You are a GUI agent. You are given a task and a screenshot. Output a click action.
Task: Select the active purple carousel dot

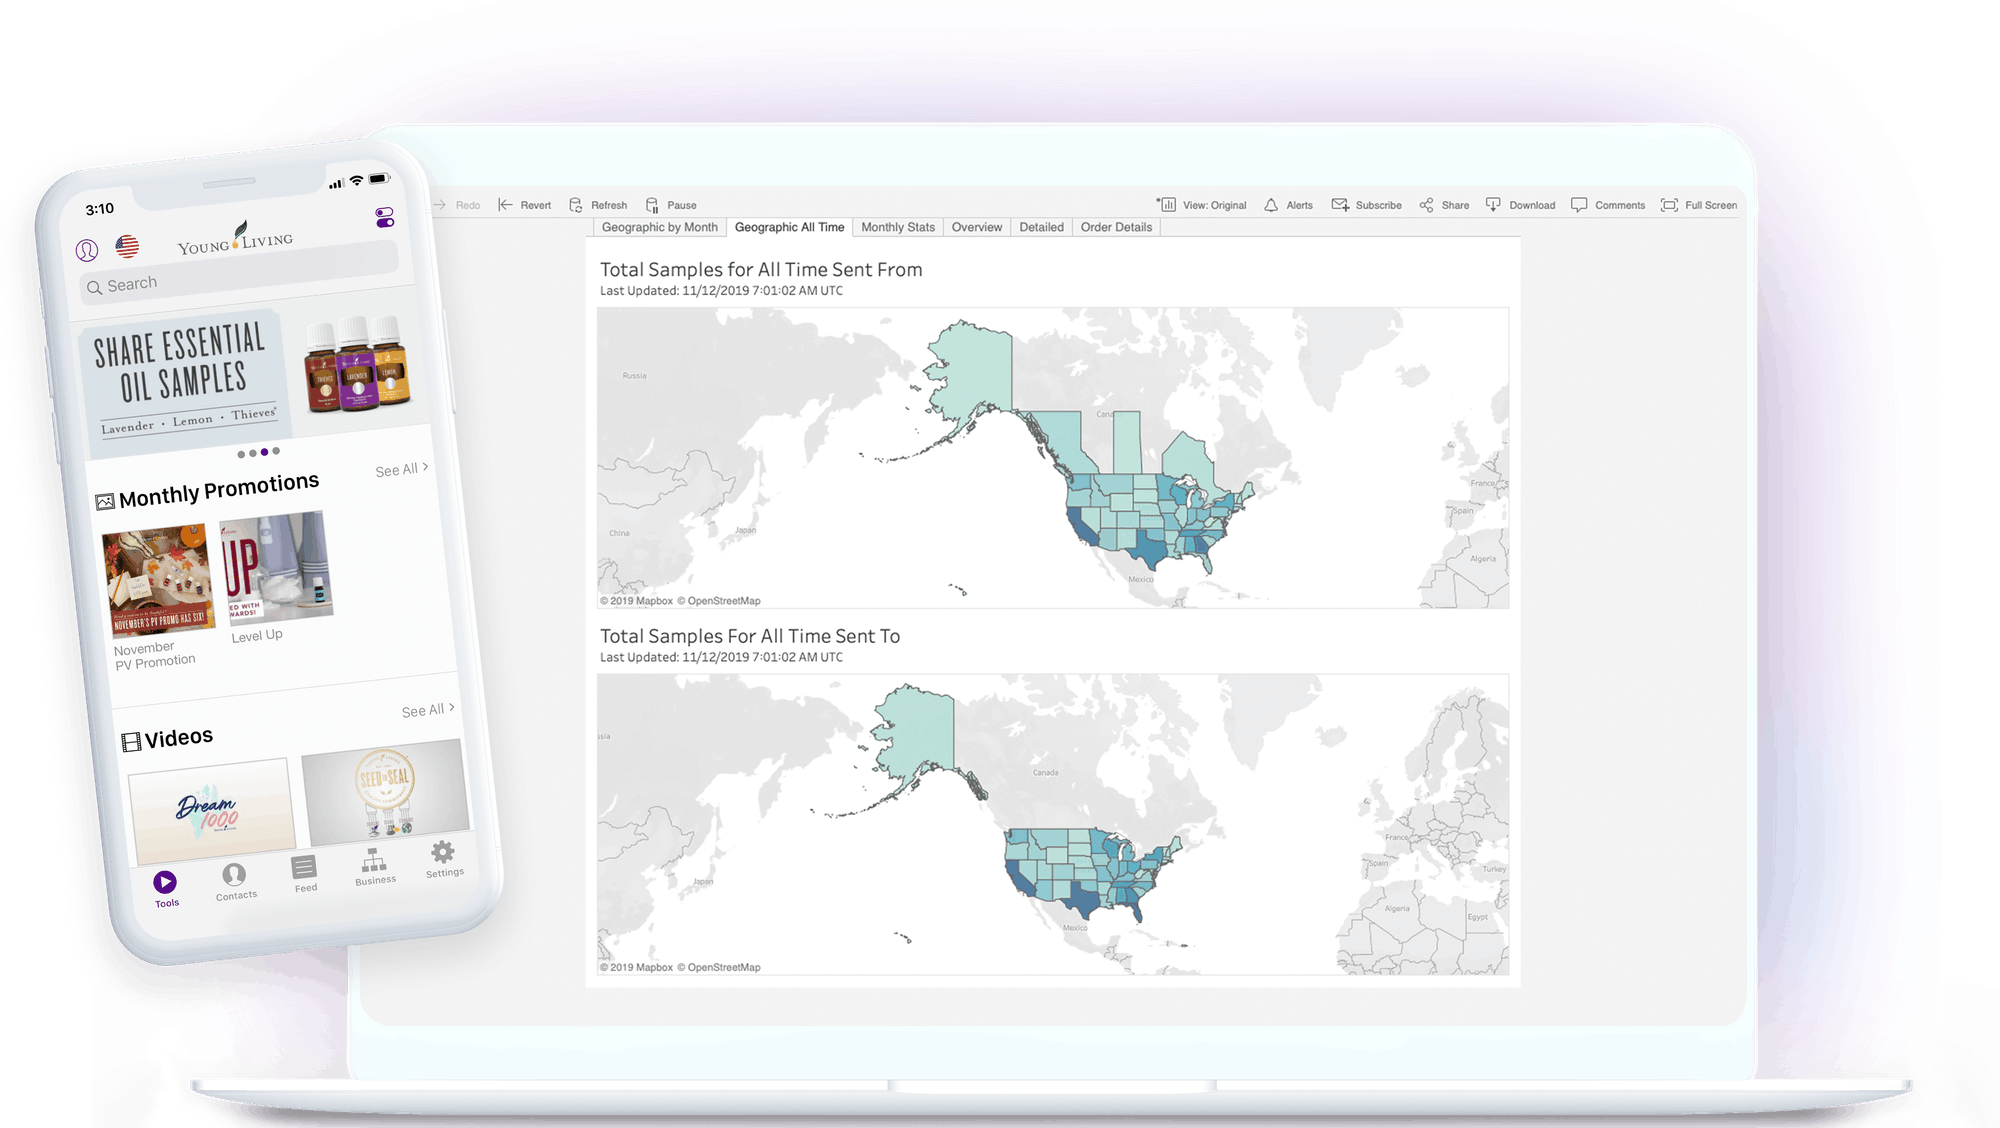(264, 452)
